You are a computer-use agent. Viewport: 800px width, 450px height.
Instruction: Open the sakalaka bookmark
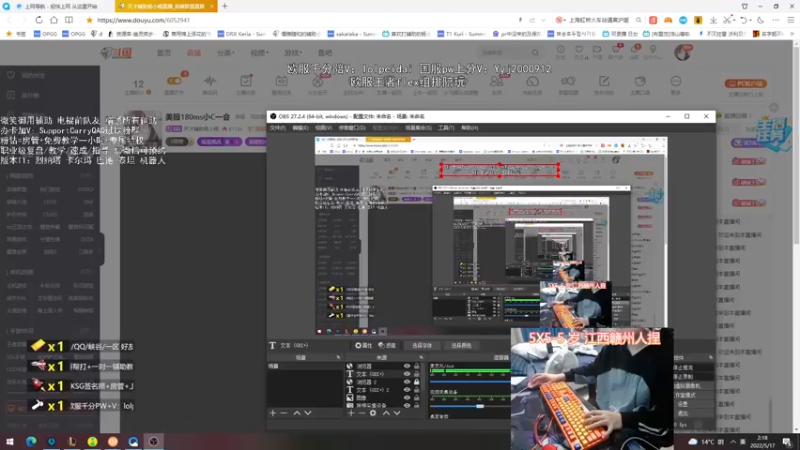[352, 34]
